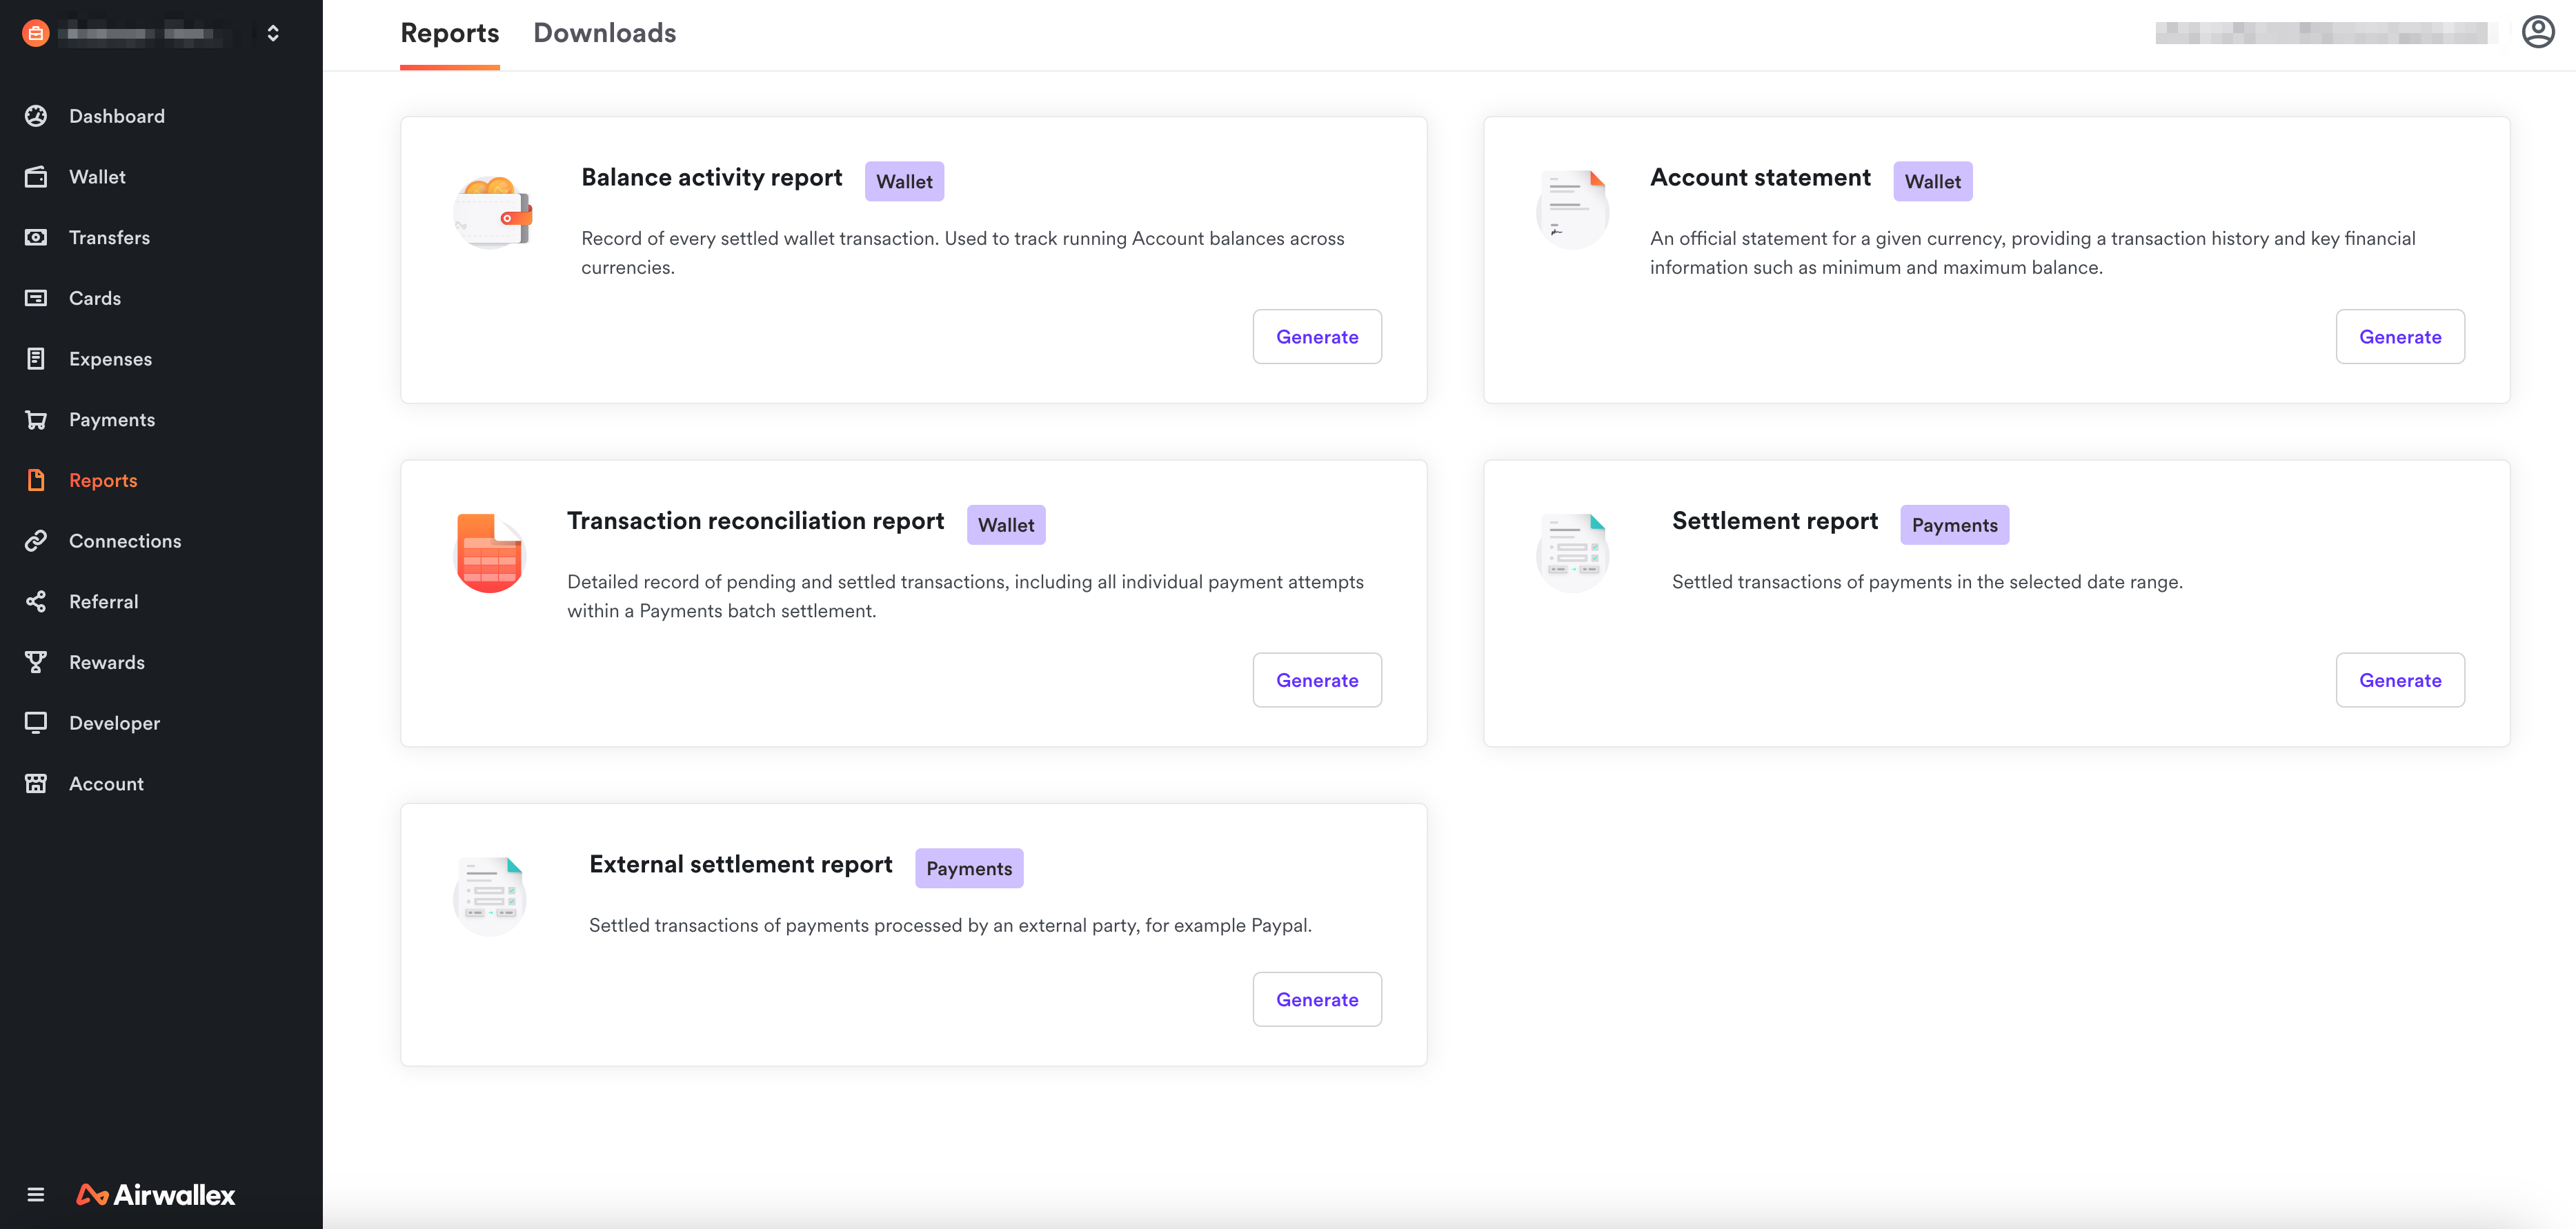Click description mentioning 'for example Paypal'

point(950,925)
